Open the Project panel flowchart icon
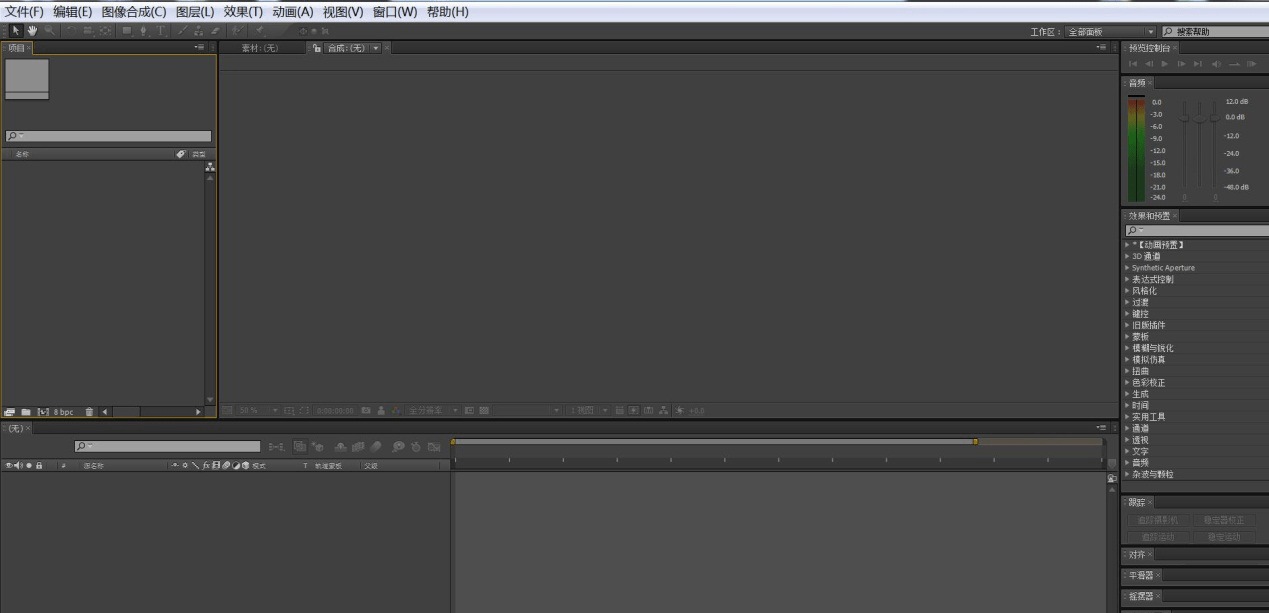This screenshot has height=613, width=1269. (210, 168)
